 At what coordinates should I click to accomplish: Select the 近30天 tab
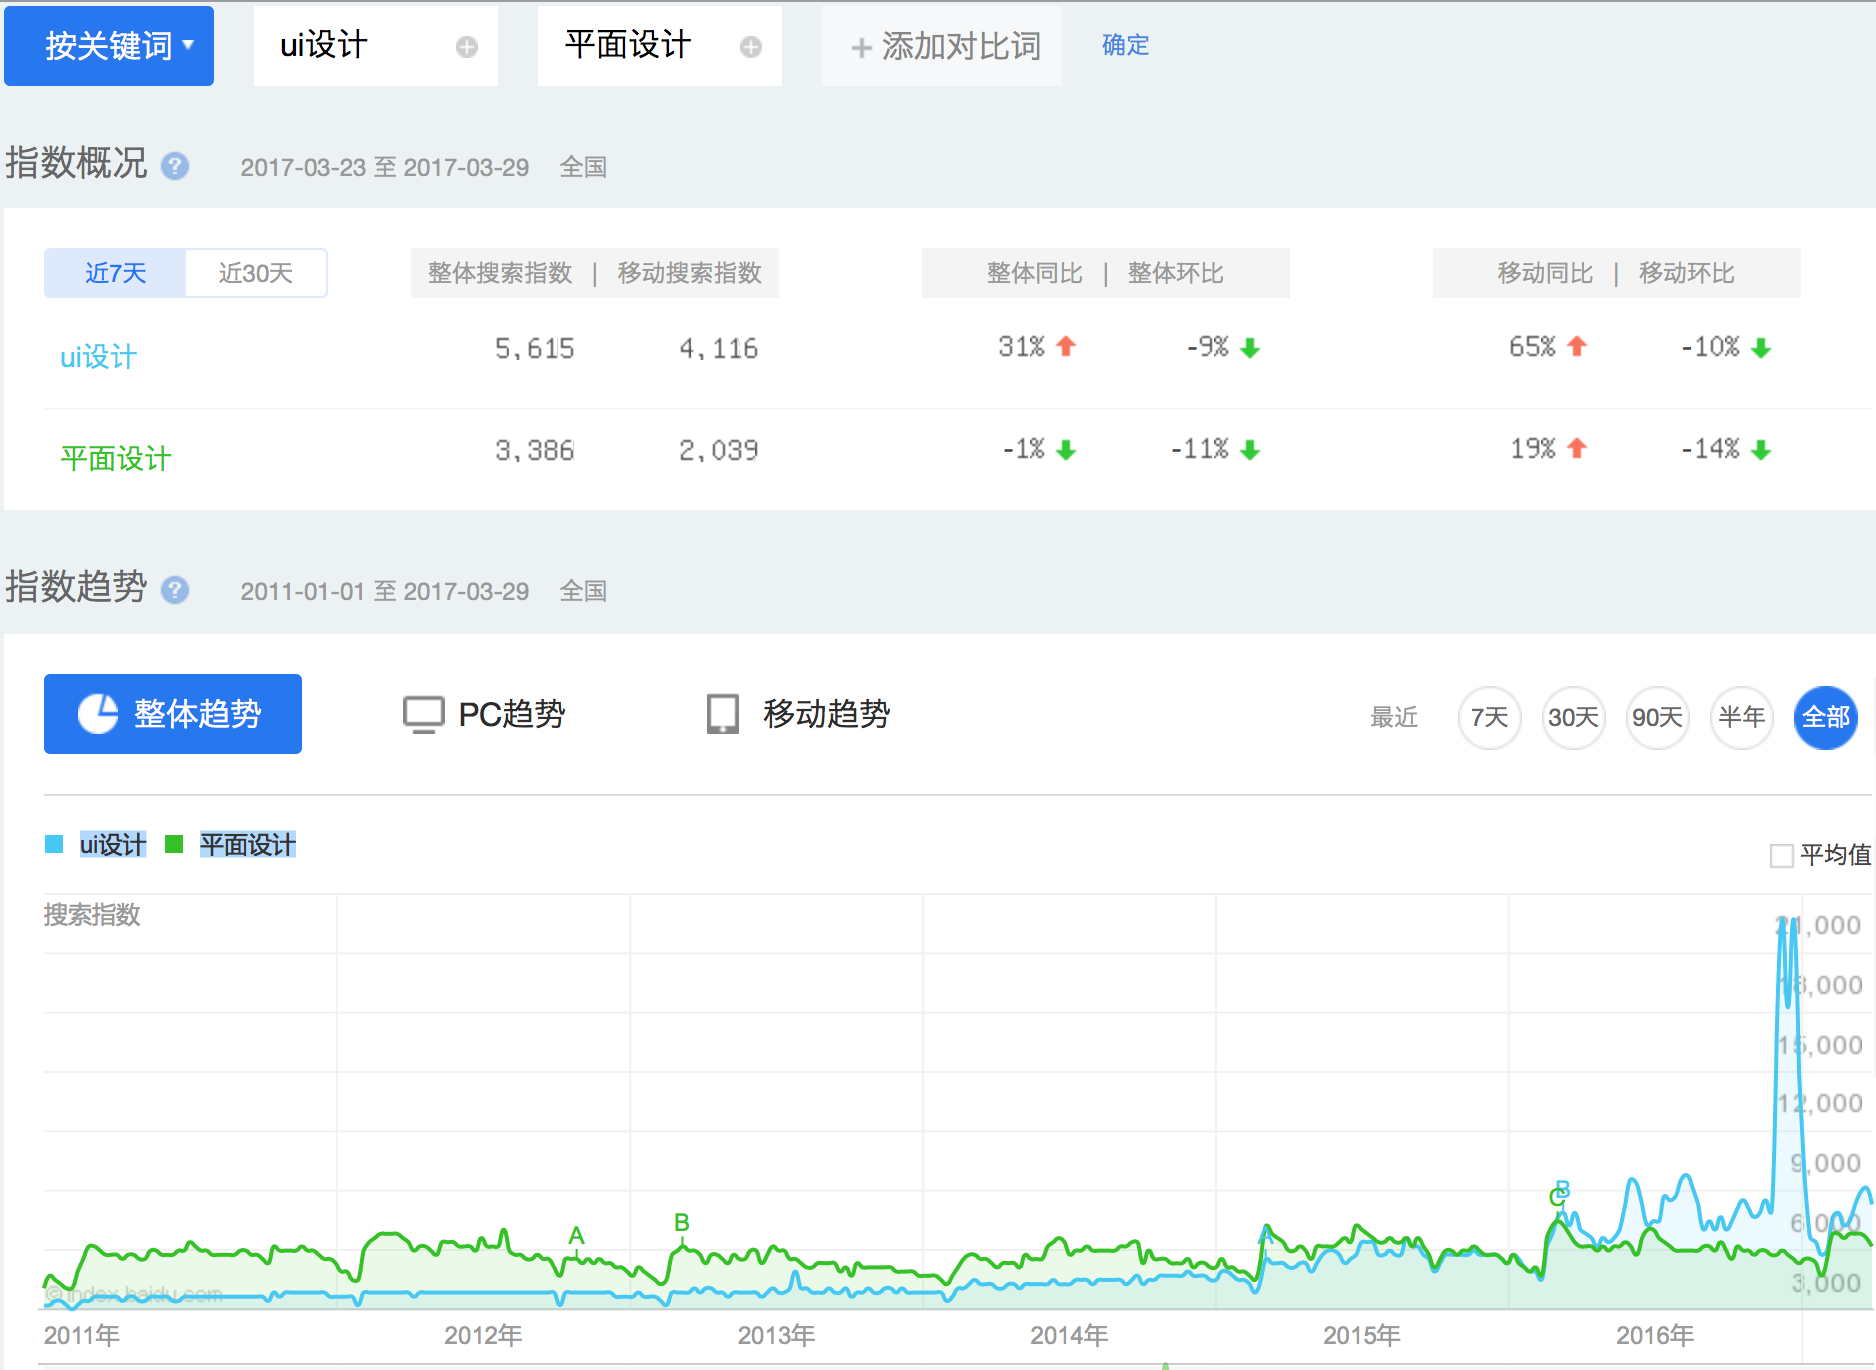pos(256,273)
